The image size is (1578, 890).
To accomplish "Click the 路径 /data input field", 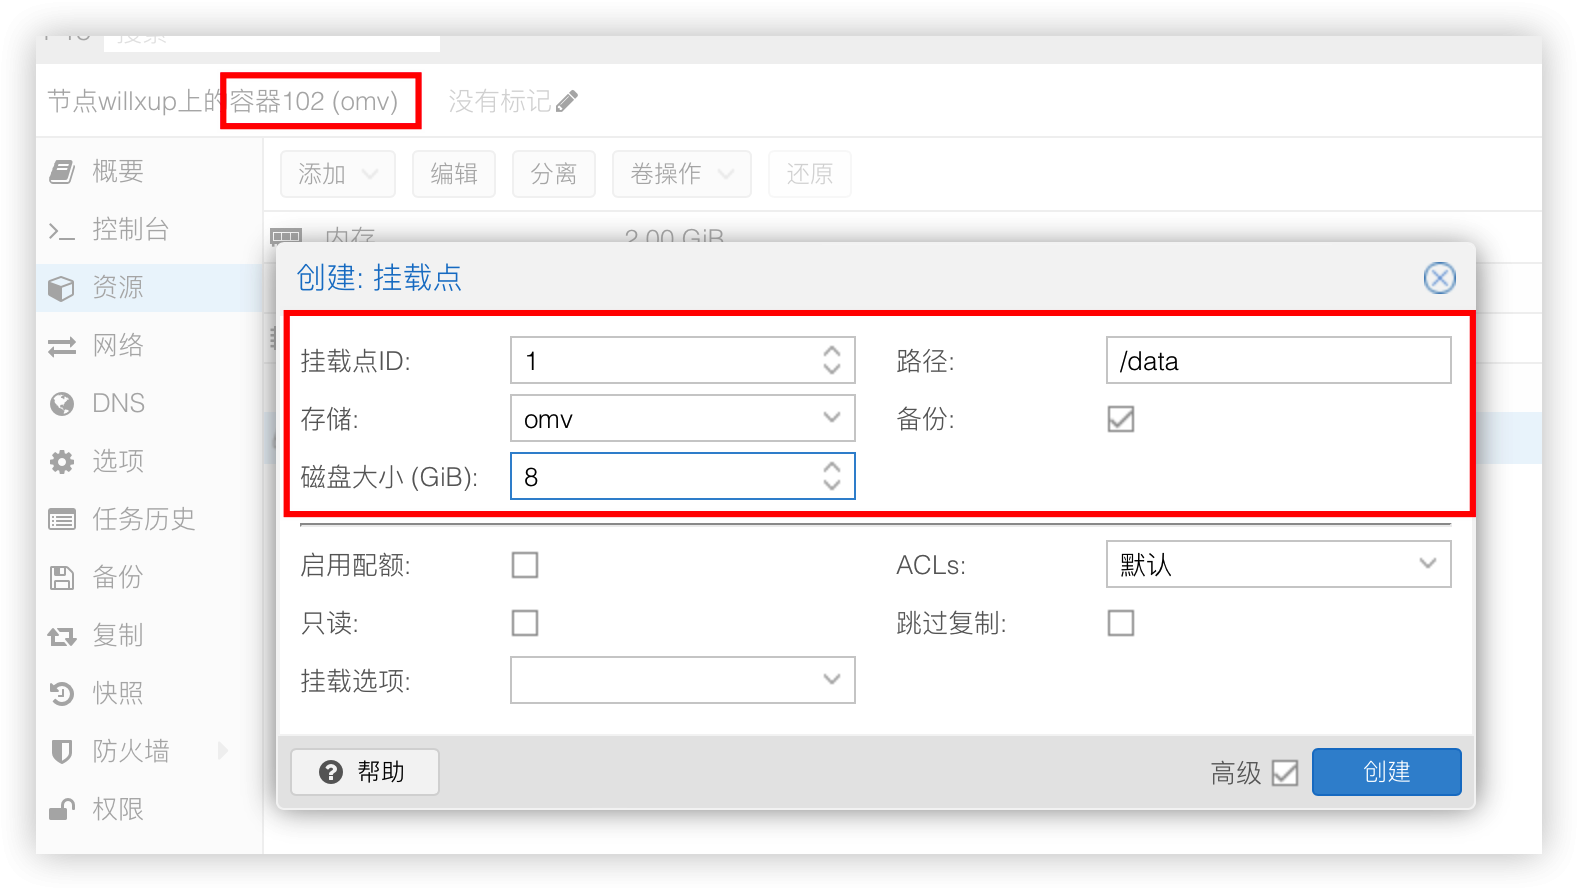I will 1279,360.
